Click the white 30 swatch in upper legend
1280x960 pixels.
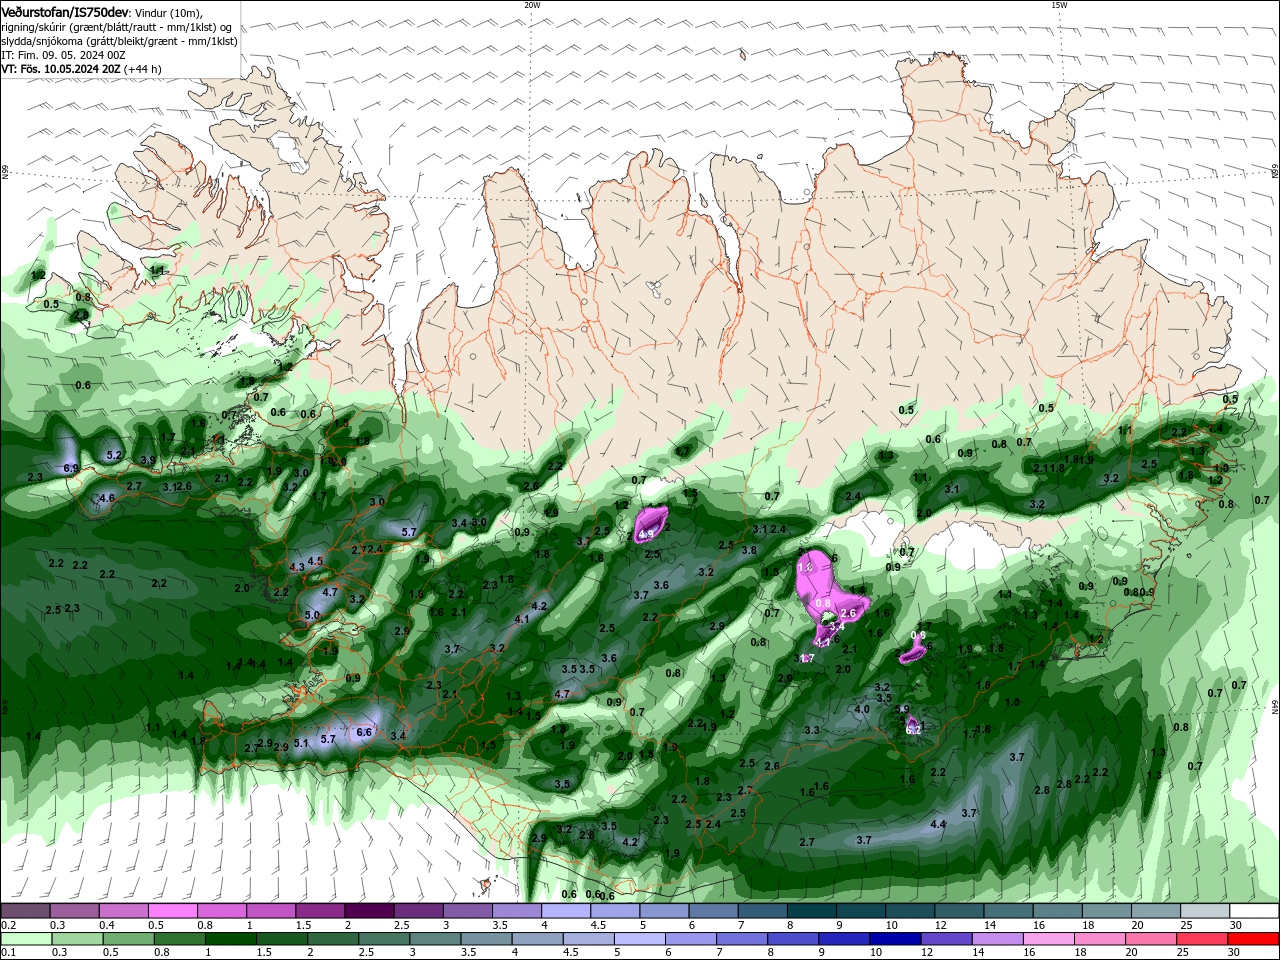point(1253,911)
